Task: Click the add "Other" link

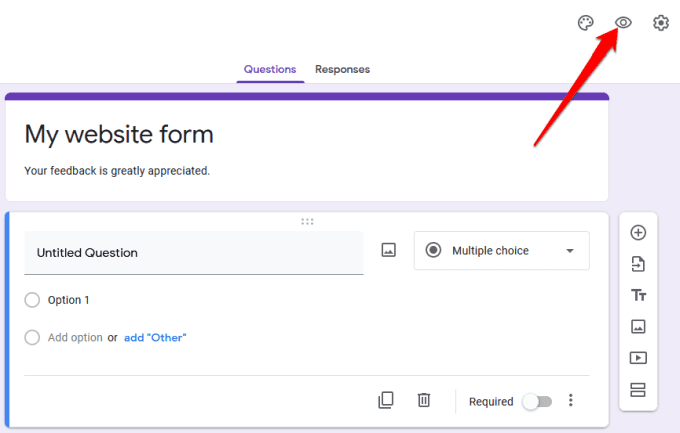Action: click(x=155, y=338)
